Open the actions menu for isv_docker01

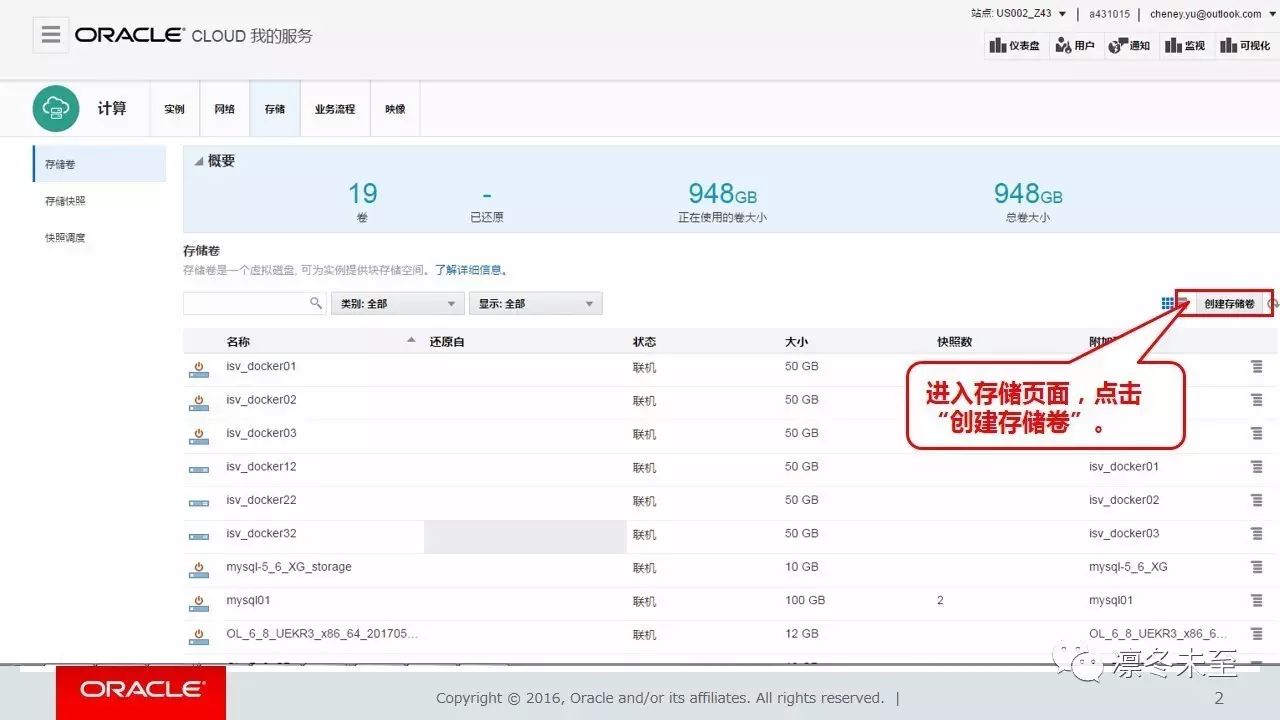coord(1257,367)
